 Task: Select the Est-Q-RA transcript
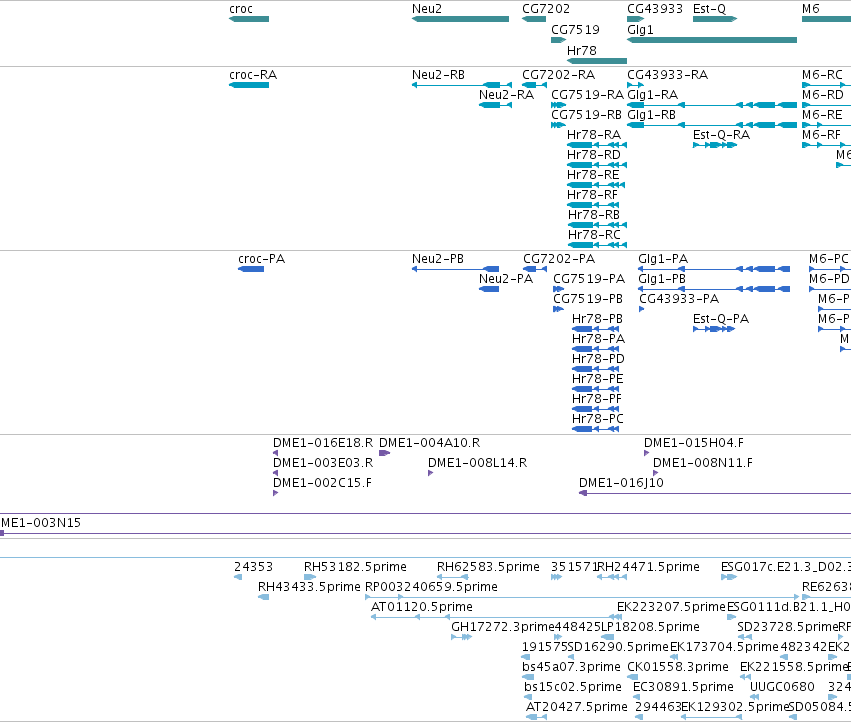[x=715, y=145]
